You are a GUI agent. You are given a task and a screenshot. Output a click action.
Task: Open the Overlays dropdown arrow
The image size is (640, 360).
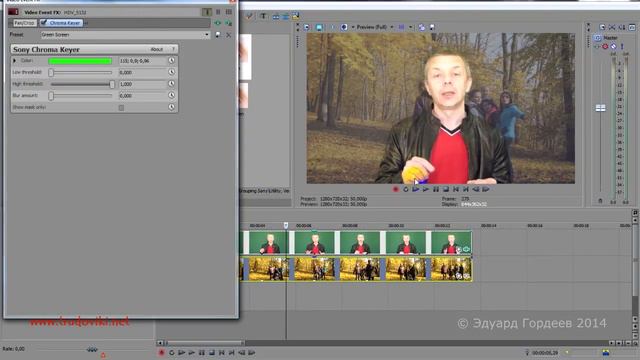(x=411, y=27)
